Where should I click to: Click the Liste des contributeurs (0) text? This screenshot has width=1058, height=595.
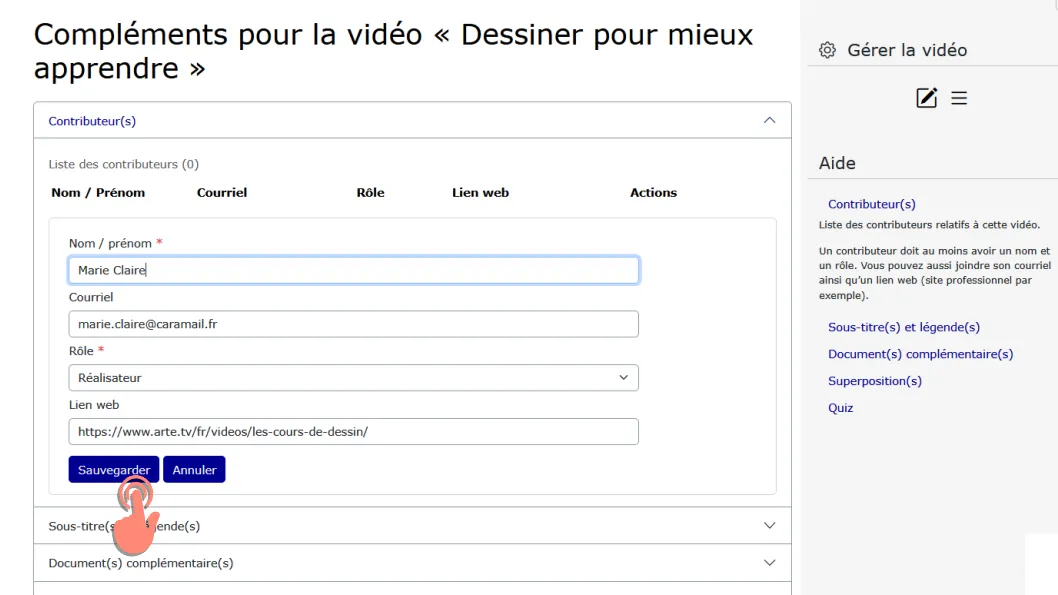tap(123, 164)
